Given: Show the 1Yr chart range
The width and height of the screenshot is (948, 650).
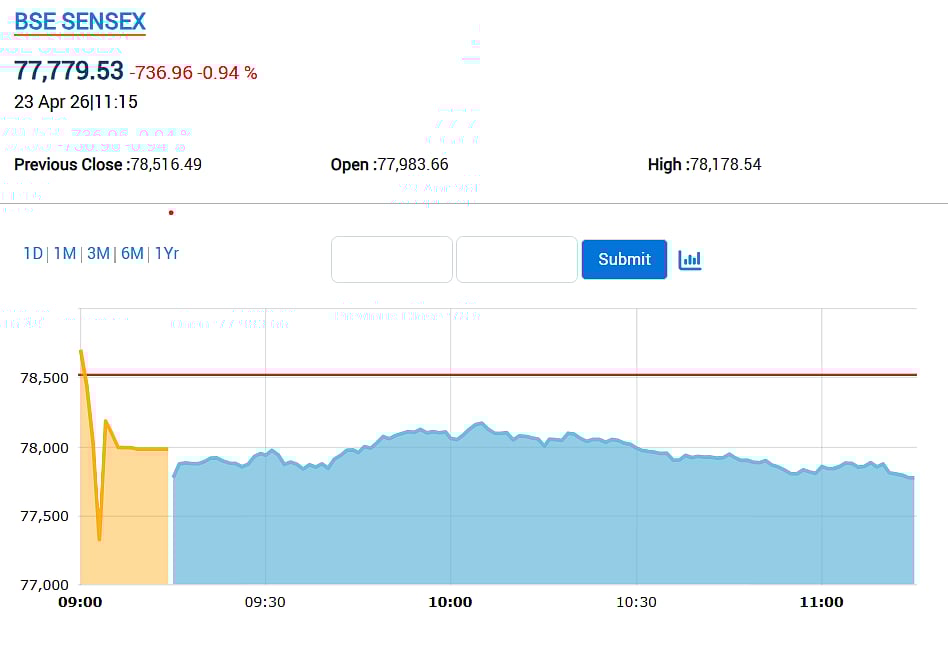Looking at the screenshot, I should [x=167, y=254].
